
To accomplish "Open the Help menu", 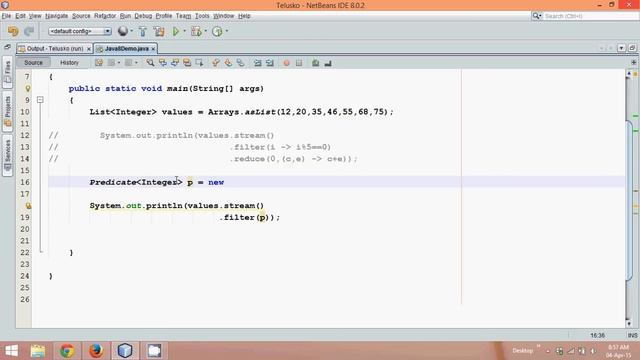I will (244, 16).
